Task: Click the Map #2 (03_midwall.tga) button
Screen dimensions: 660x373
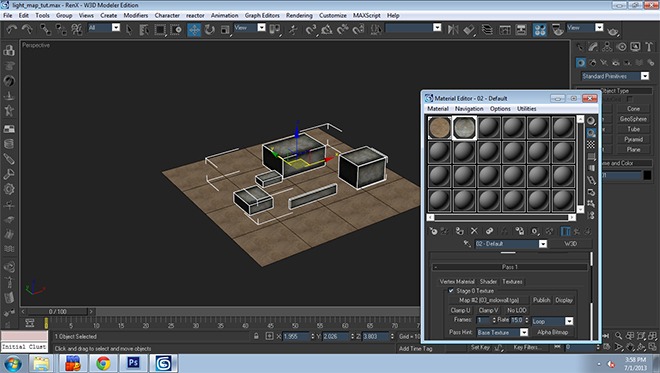Action: (x=489, y=300)
